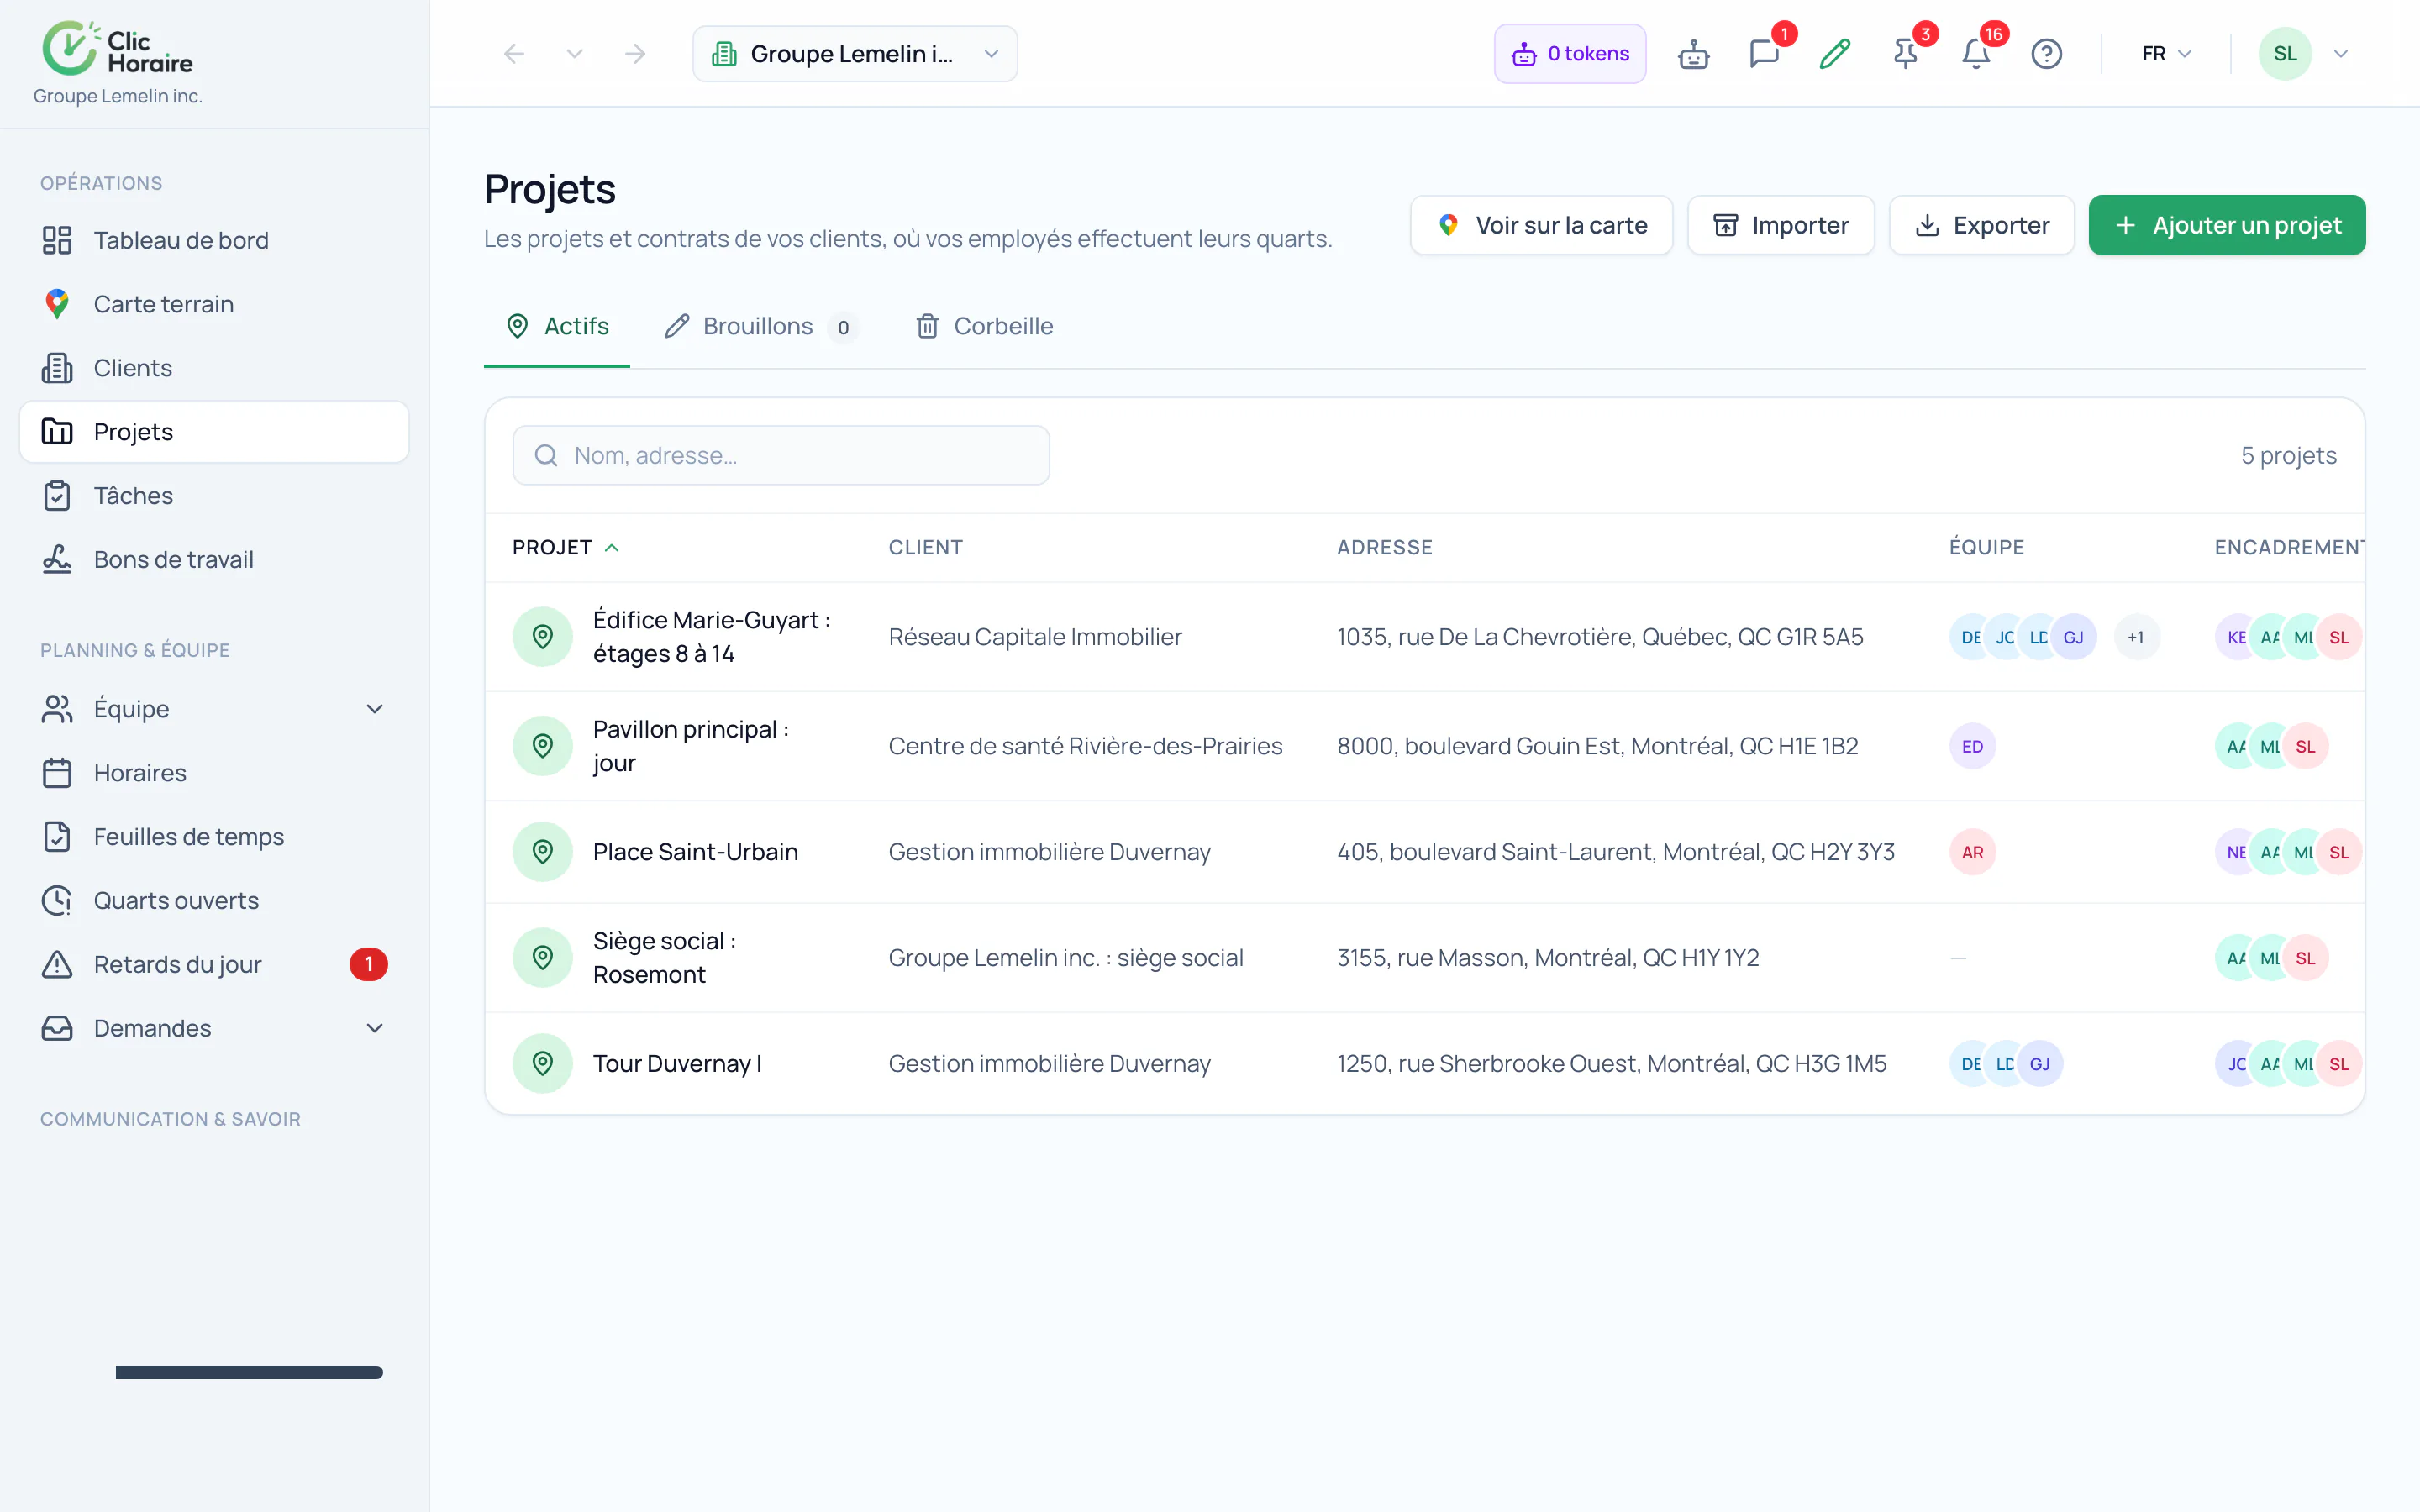This screenshot has height=1512, width=2420.
Task: Open the robot assistant icon
Action: (1693, 54)
